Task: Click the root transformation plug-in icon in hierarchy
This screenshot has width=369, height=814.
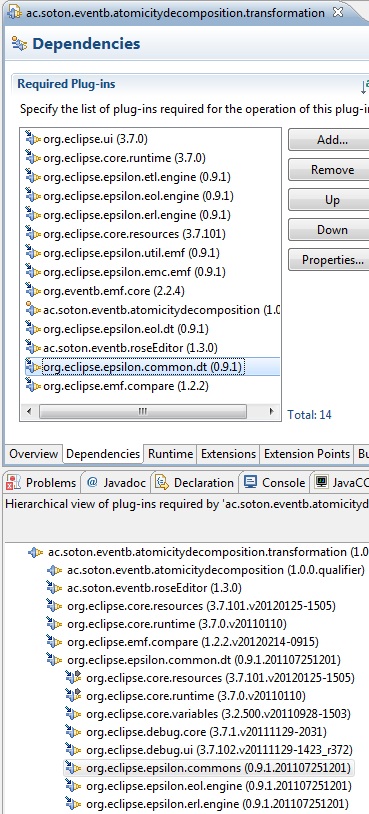Action: tap(36, 552)
